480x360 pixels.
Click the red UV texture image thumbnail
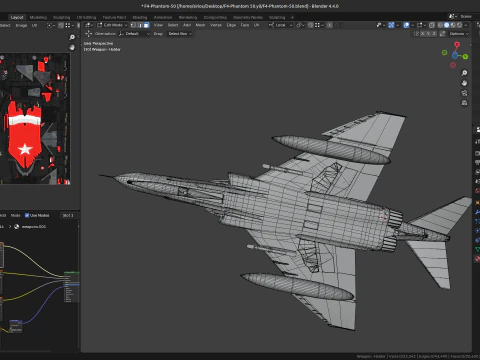[x=35, y=119]
